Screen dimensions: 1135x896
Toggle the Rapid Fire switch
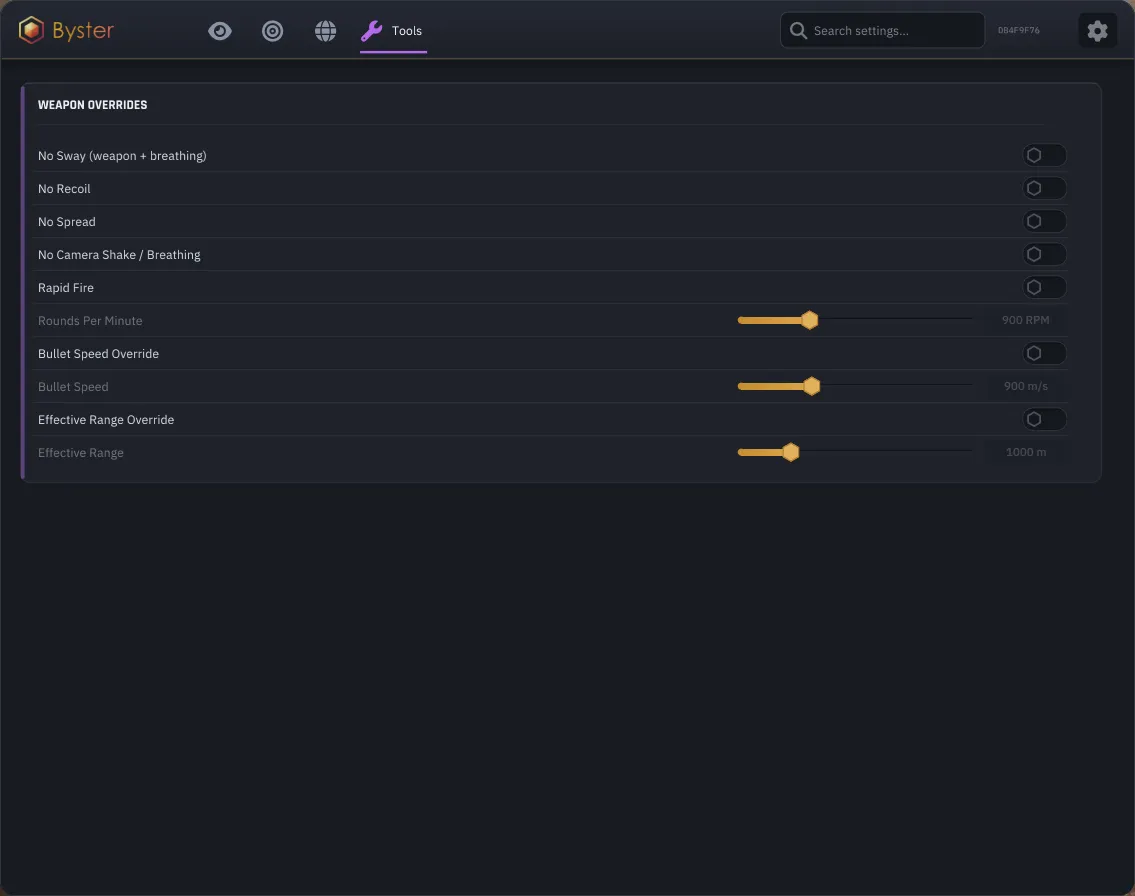(1043, 287)
